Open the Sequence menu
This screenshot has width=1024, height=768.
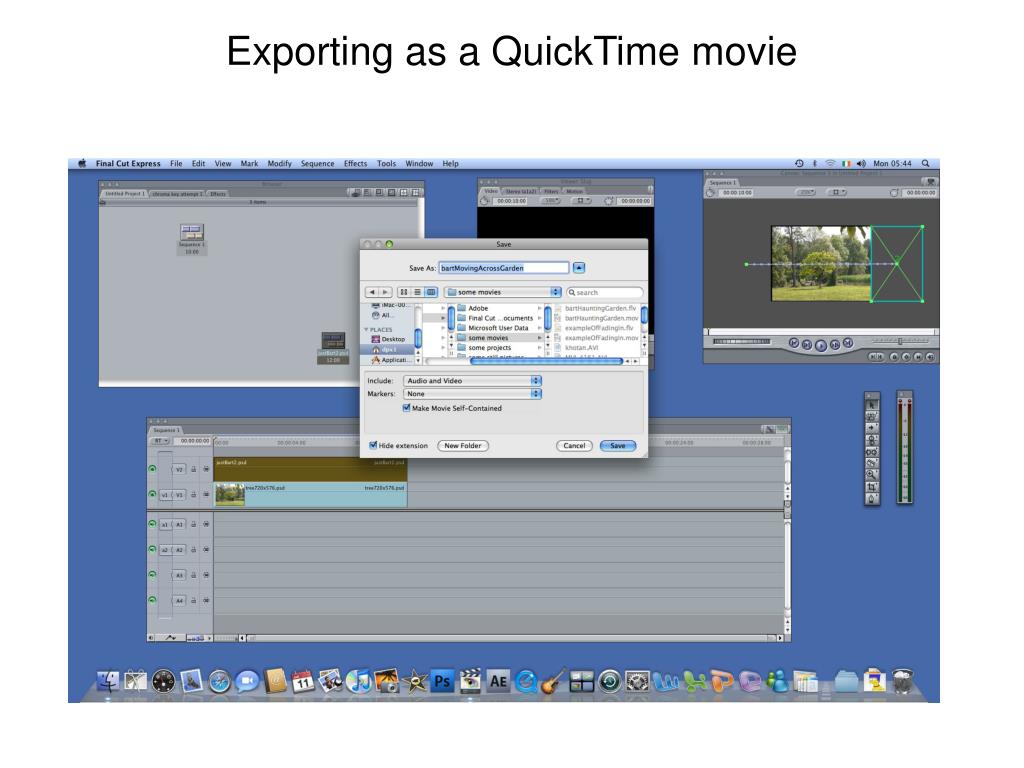coord(317,163)
